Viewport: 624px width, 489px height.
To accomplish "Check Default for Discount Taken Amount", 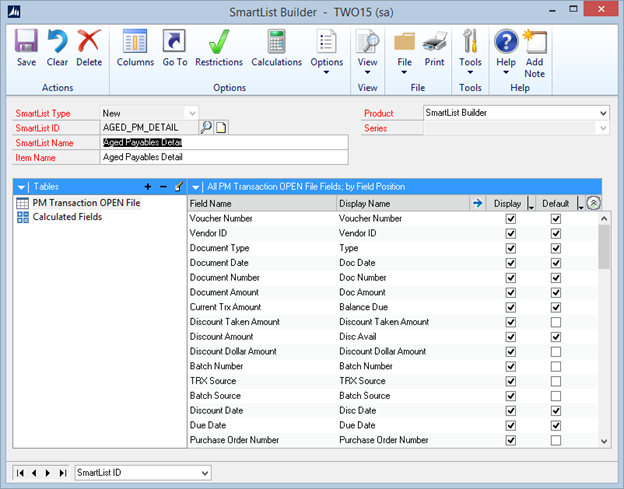I will [x=556, y=322].
